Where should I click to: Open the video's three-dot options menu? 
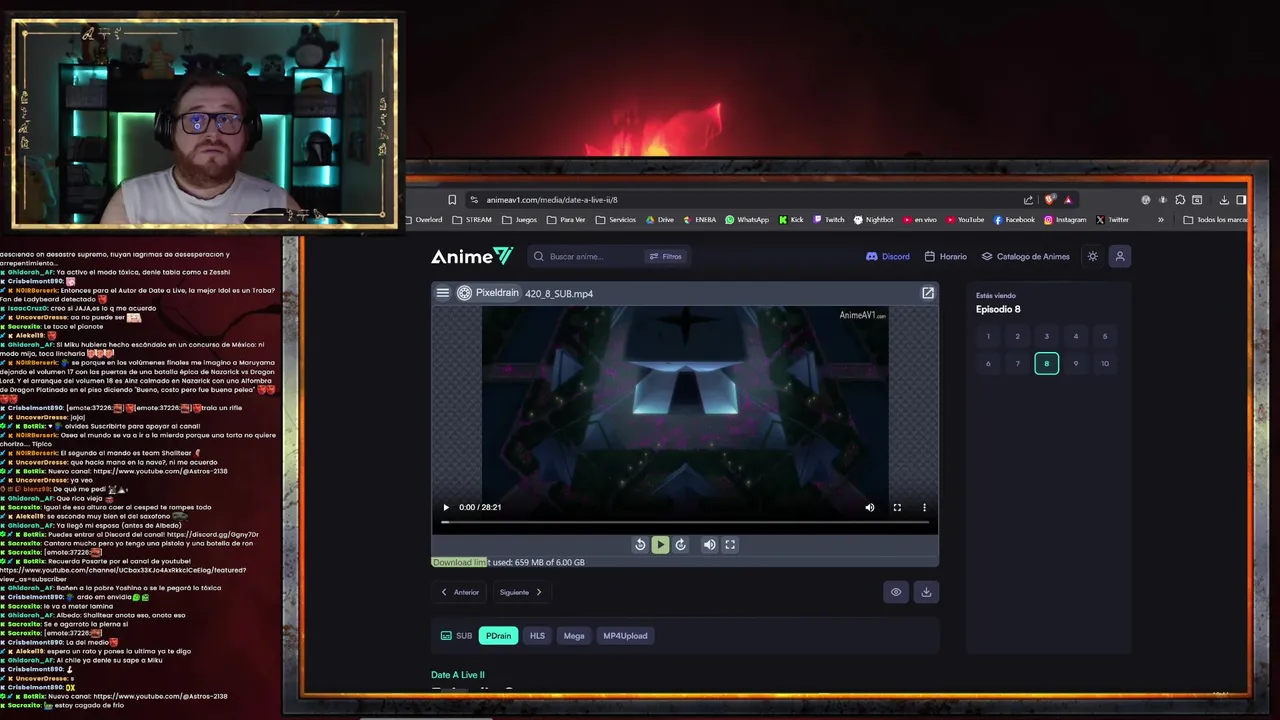924,507
